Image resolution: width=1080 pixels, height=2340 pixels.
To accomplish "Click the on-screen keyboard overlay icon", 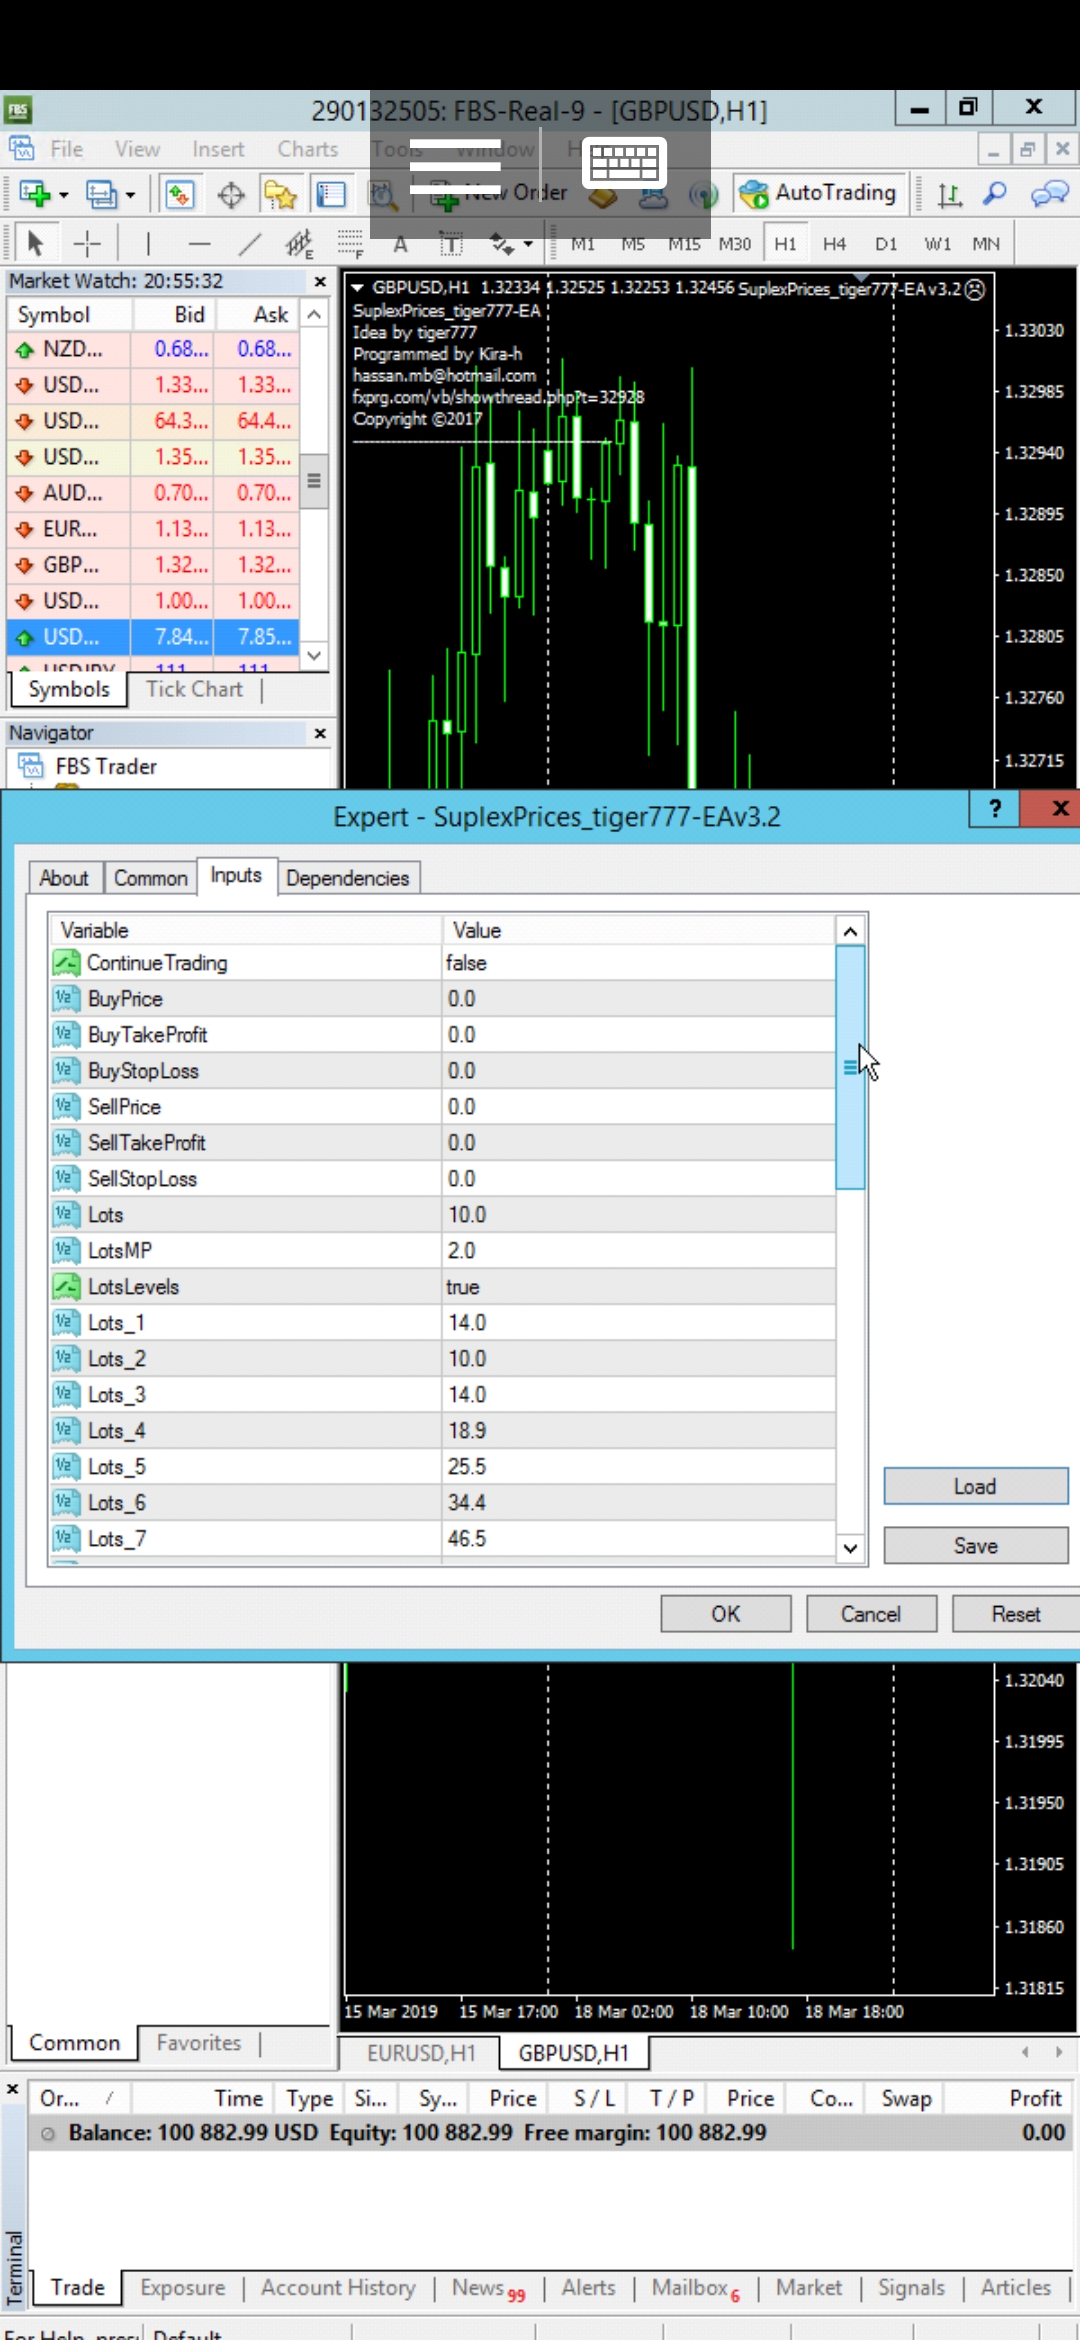I will point(625,162).
